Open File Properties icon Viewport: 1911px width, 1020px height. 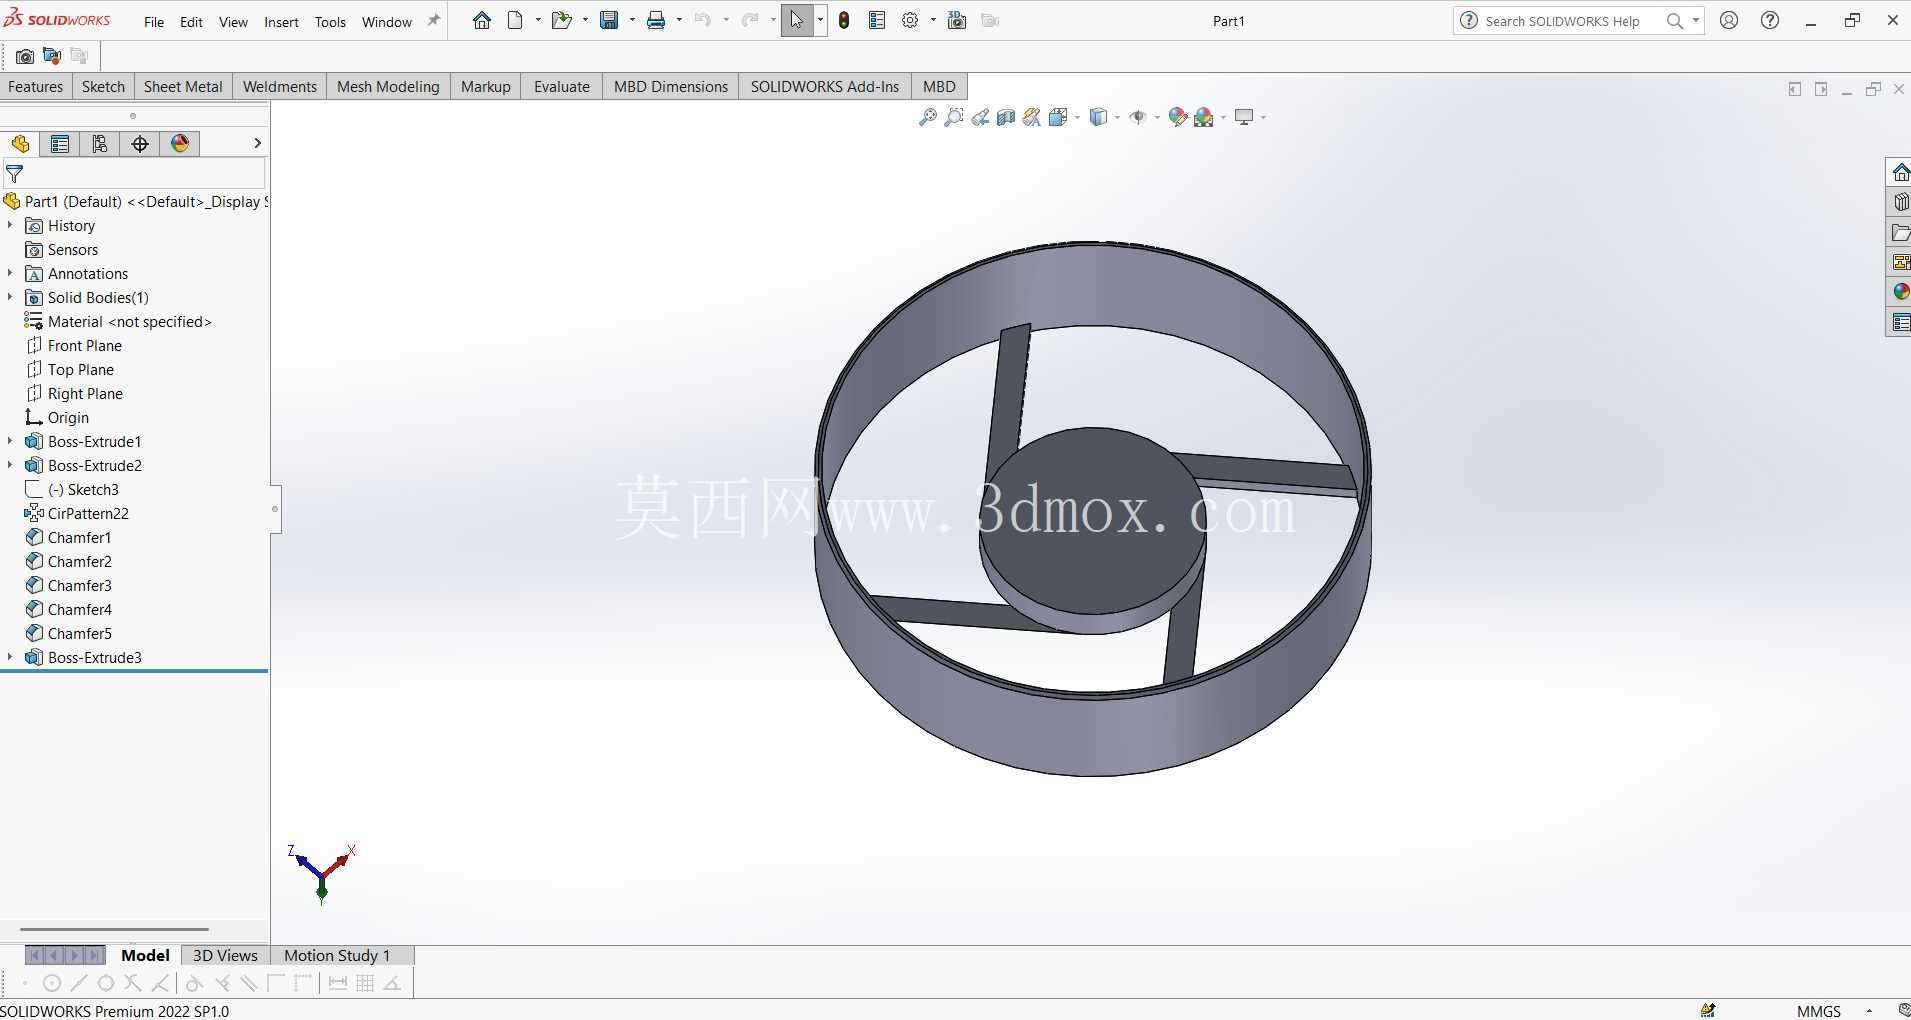tap(877, 20)
